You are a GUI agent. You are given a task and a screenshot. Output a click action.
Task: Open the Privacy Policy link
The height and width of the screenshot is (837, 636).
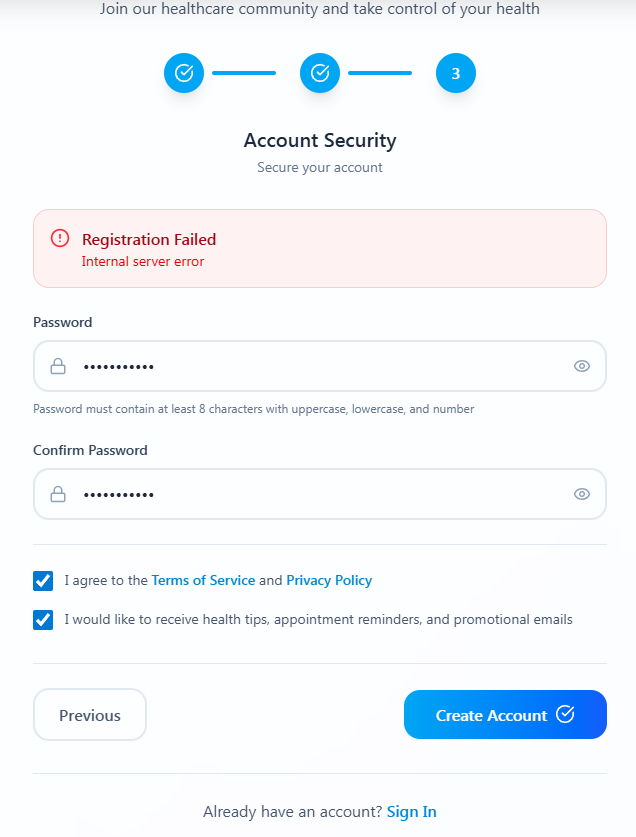(x=329, y=580)
